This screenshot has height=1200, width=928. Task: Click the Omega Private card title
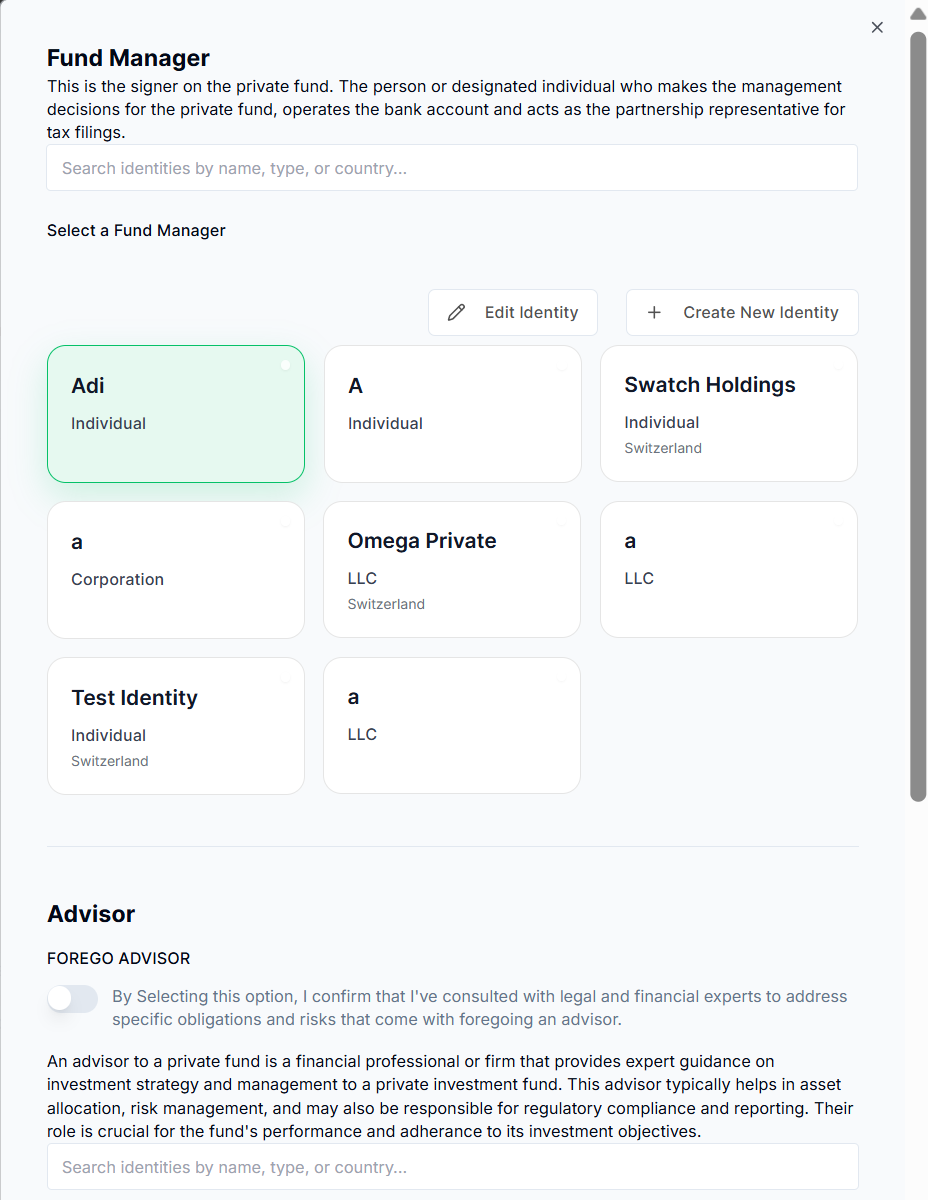coord(422,541)
